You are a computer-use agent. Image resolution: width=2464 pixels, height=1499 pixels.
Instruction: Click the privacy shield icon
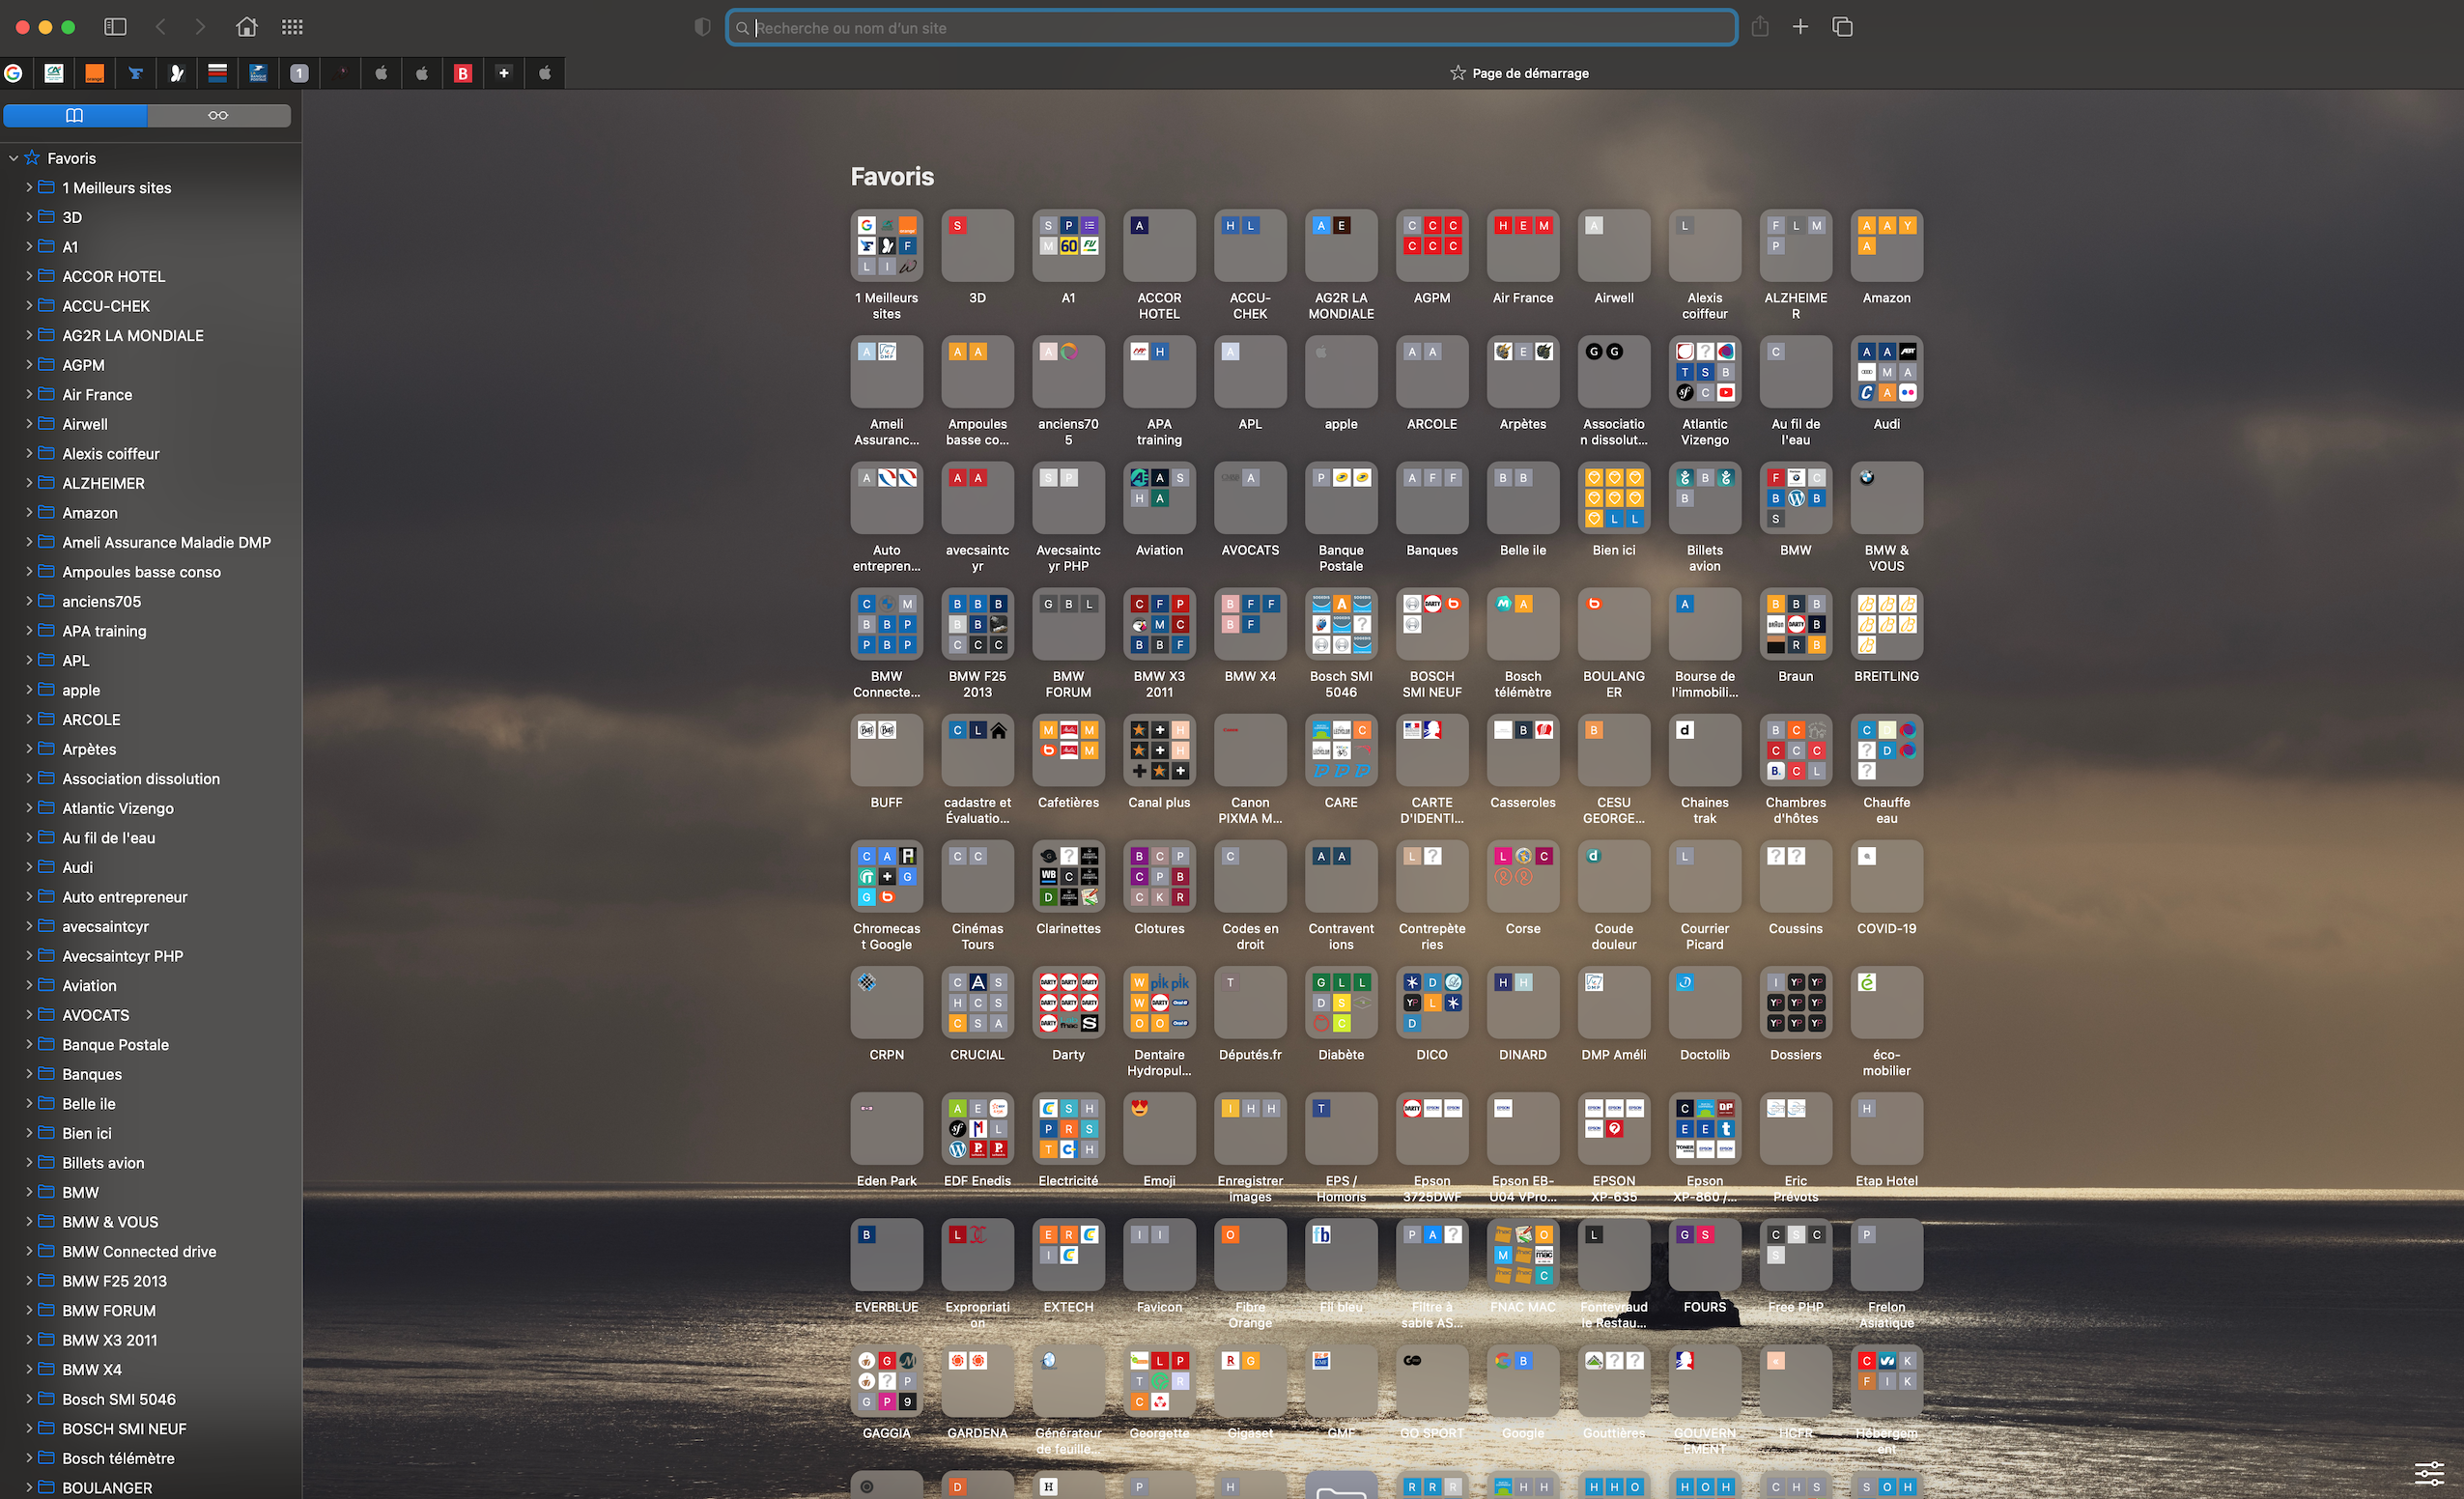pos(702,27)
